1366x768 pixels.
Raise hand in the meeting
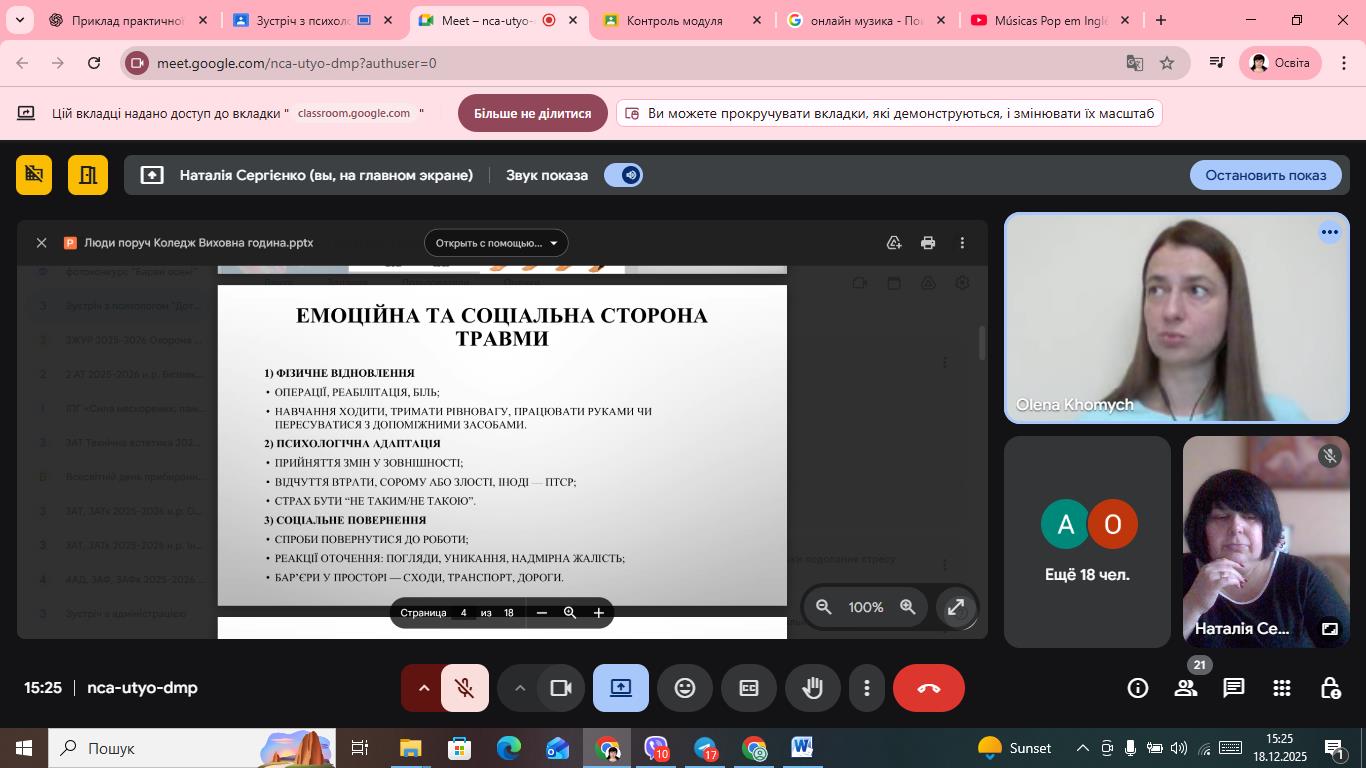[812, 688]
